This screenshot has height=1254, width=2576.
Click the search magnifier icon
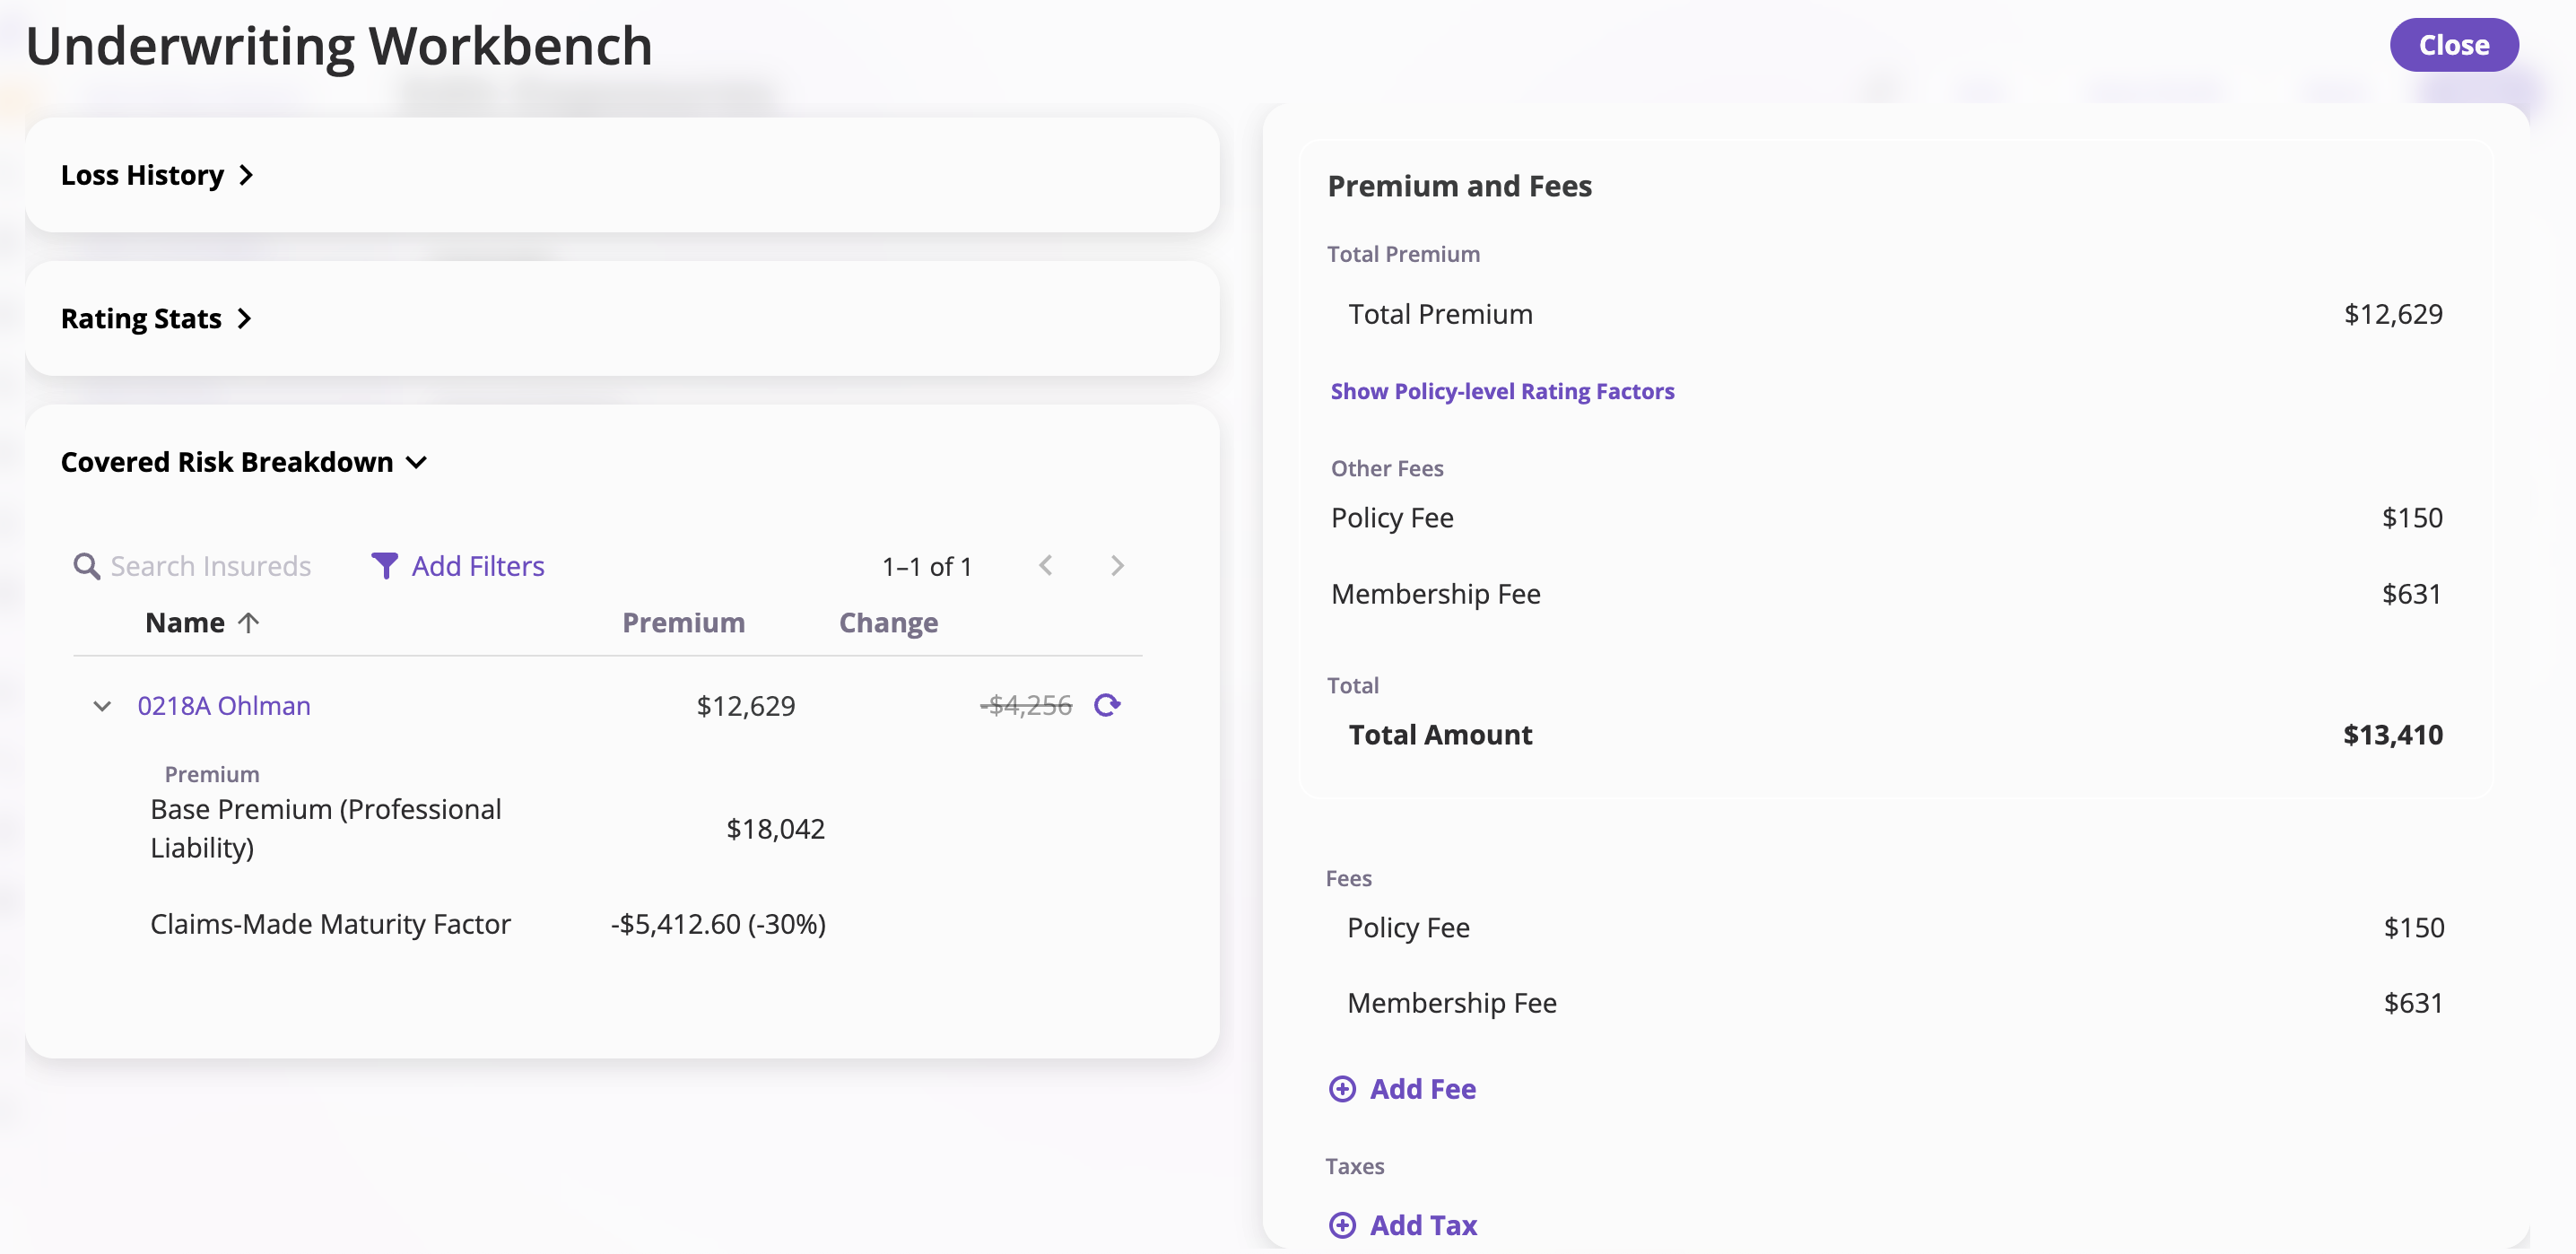87,566
